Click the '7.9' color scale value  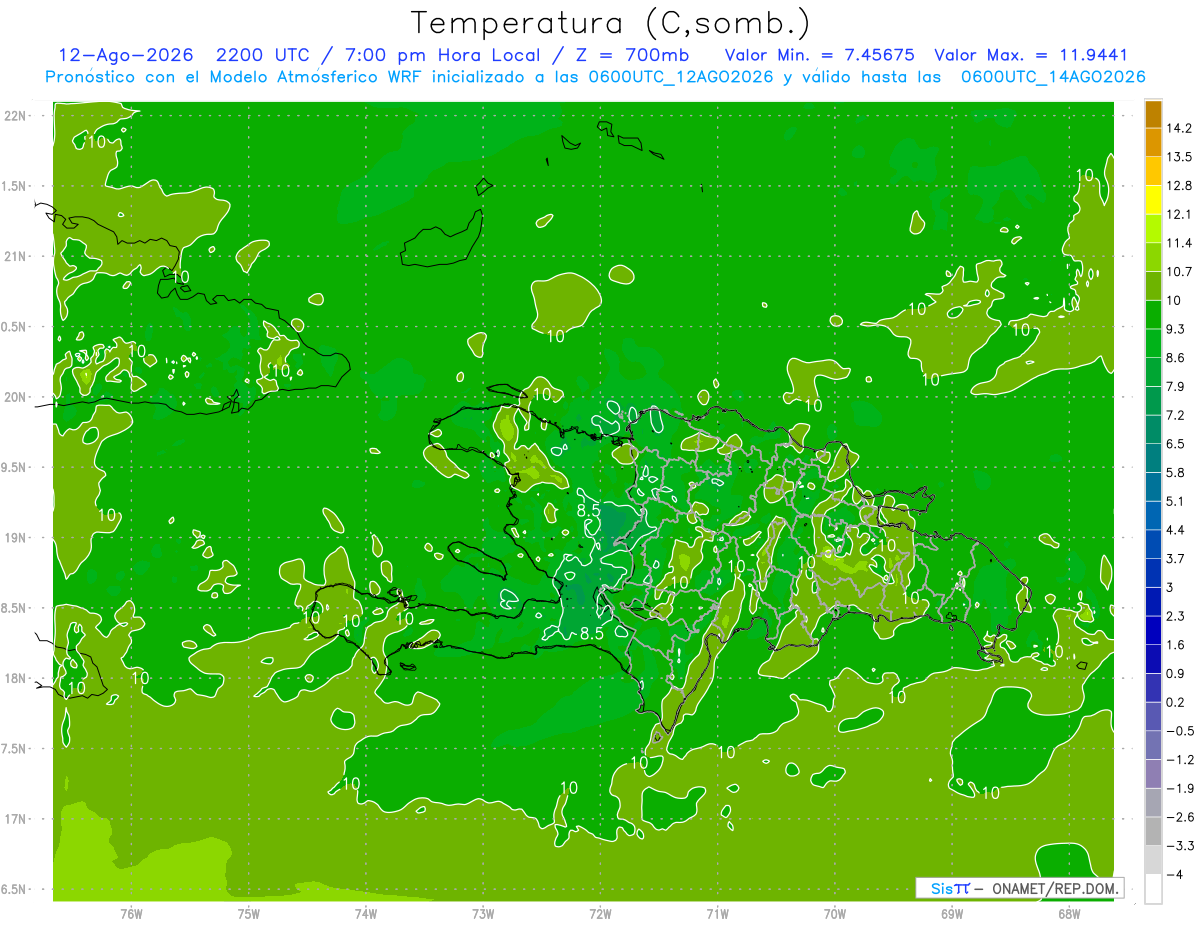coord(1177,386)
